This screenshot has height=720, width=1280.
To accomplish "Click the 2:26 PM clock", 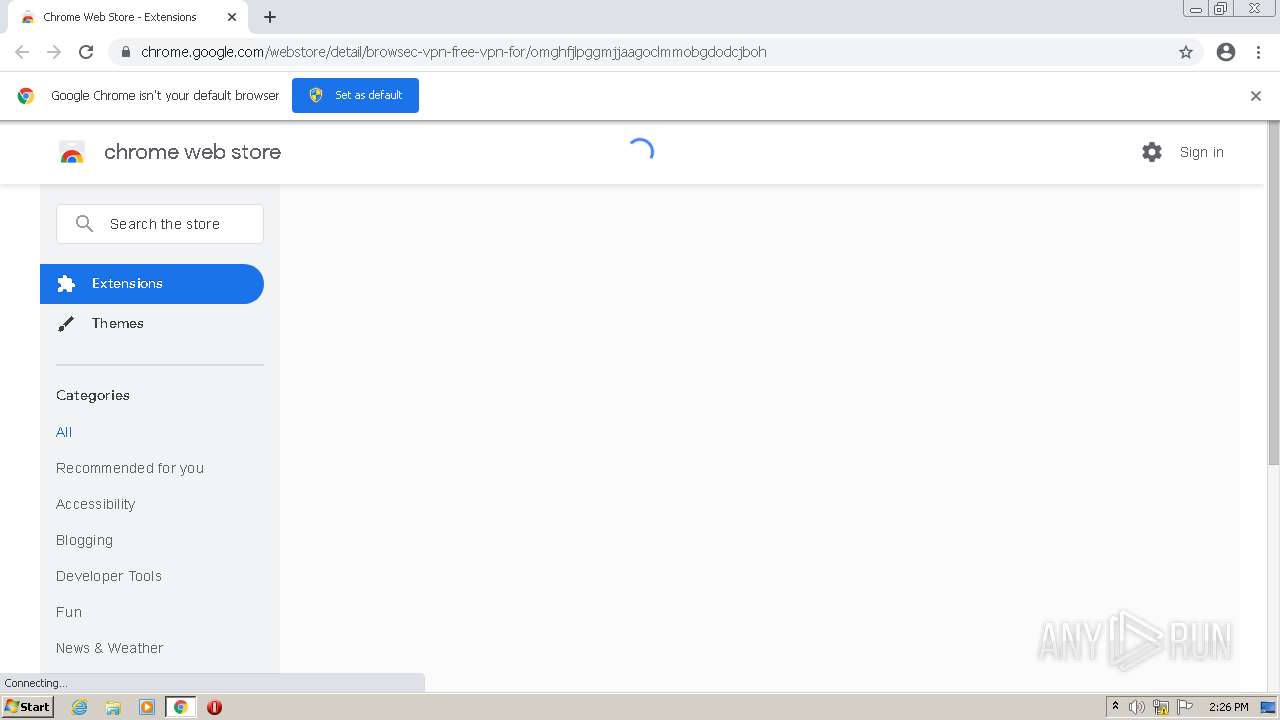I will (1228, 707).
